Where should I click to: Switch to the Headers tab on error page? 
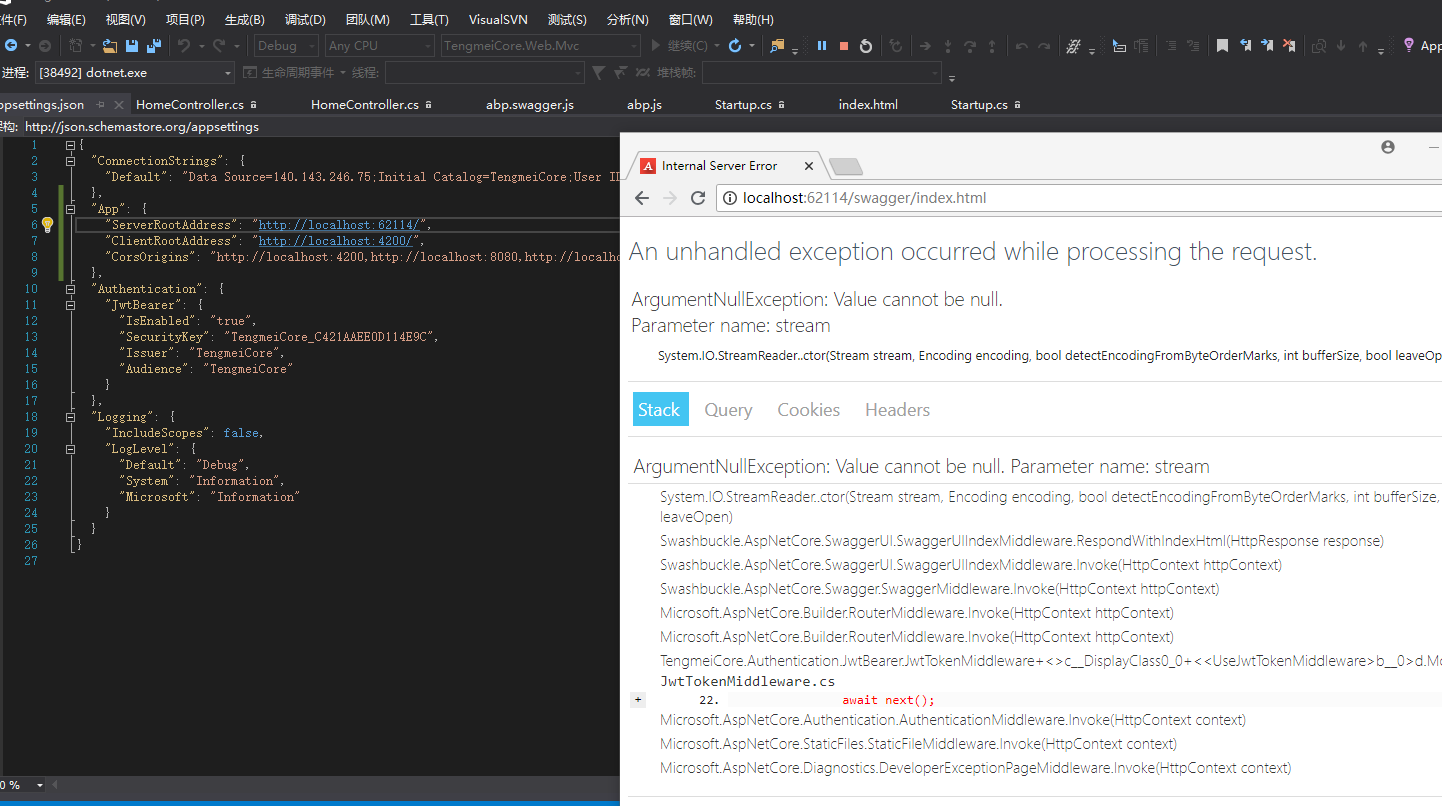click(897, 410)
